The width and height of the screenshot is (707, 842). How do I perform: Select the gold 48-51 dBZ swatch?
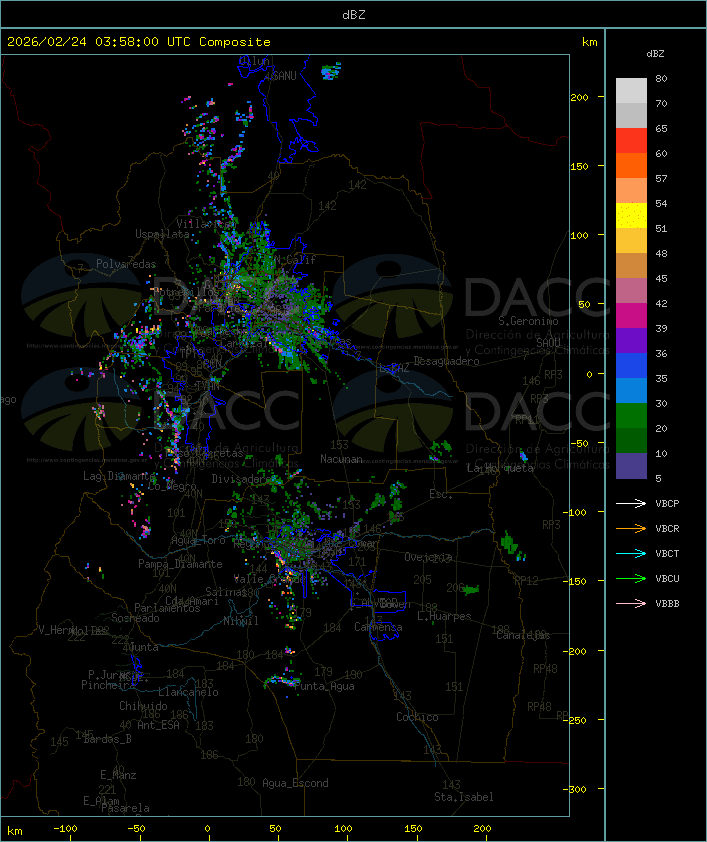point(631,241)
